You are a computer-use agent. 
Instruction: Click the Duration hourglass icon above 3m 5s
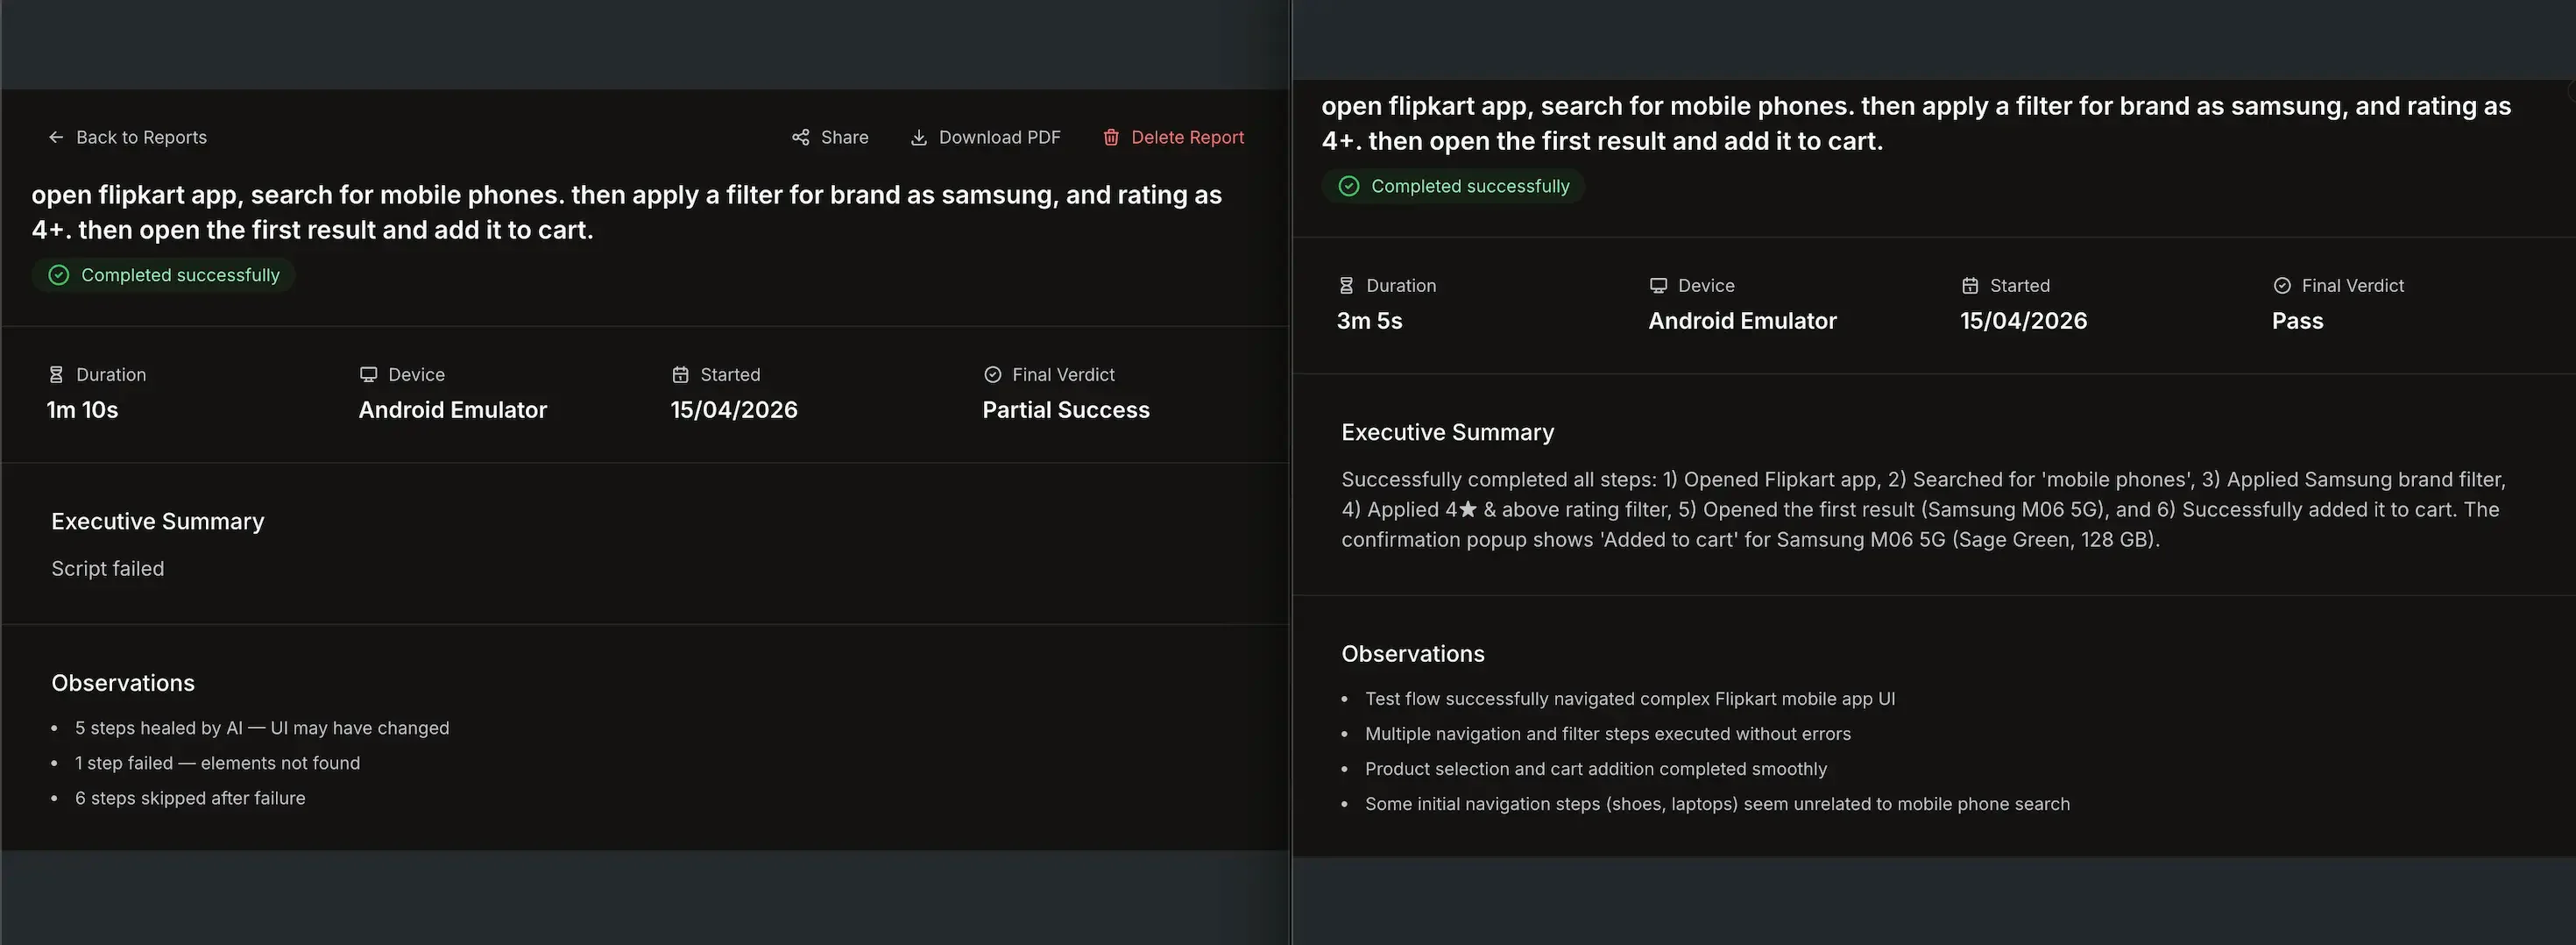(1346, 285)
